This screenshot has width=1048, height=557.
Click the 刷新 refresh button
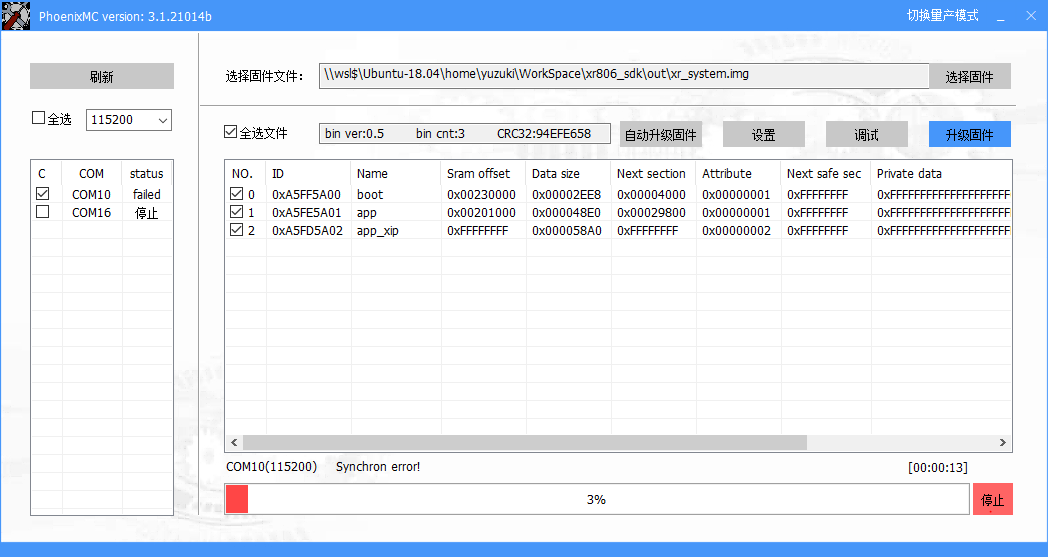pyautogui.click(x=102, y=76)
